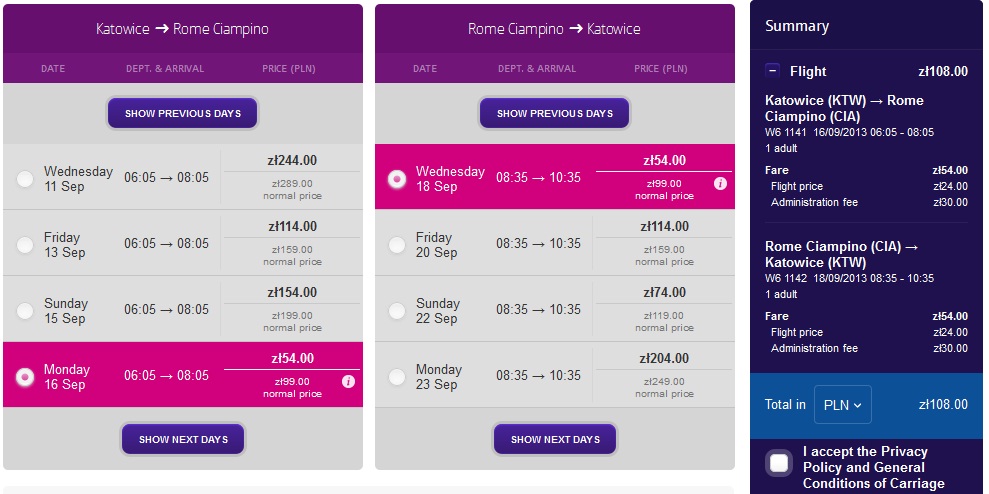Select the Friday 13 Sep outbound flight
Viewport: 989px width, 494px height.
25,245
